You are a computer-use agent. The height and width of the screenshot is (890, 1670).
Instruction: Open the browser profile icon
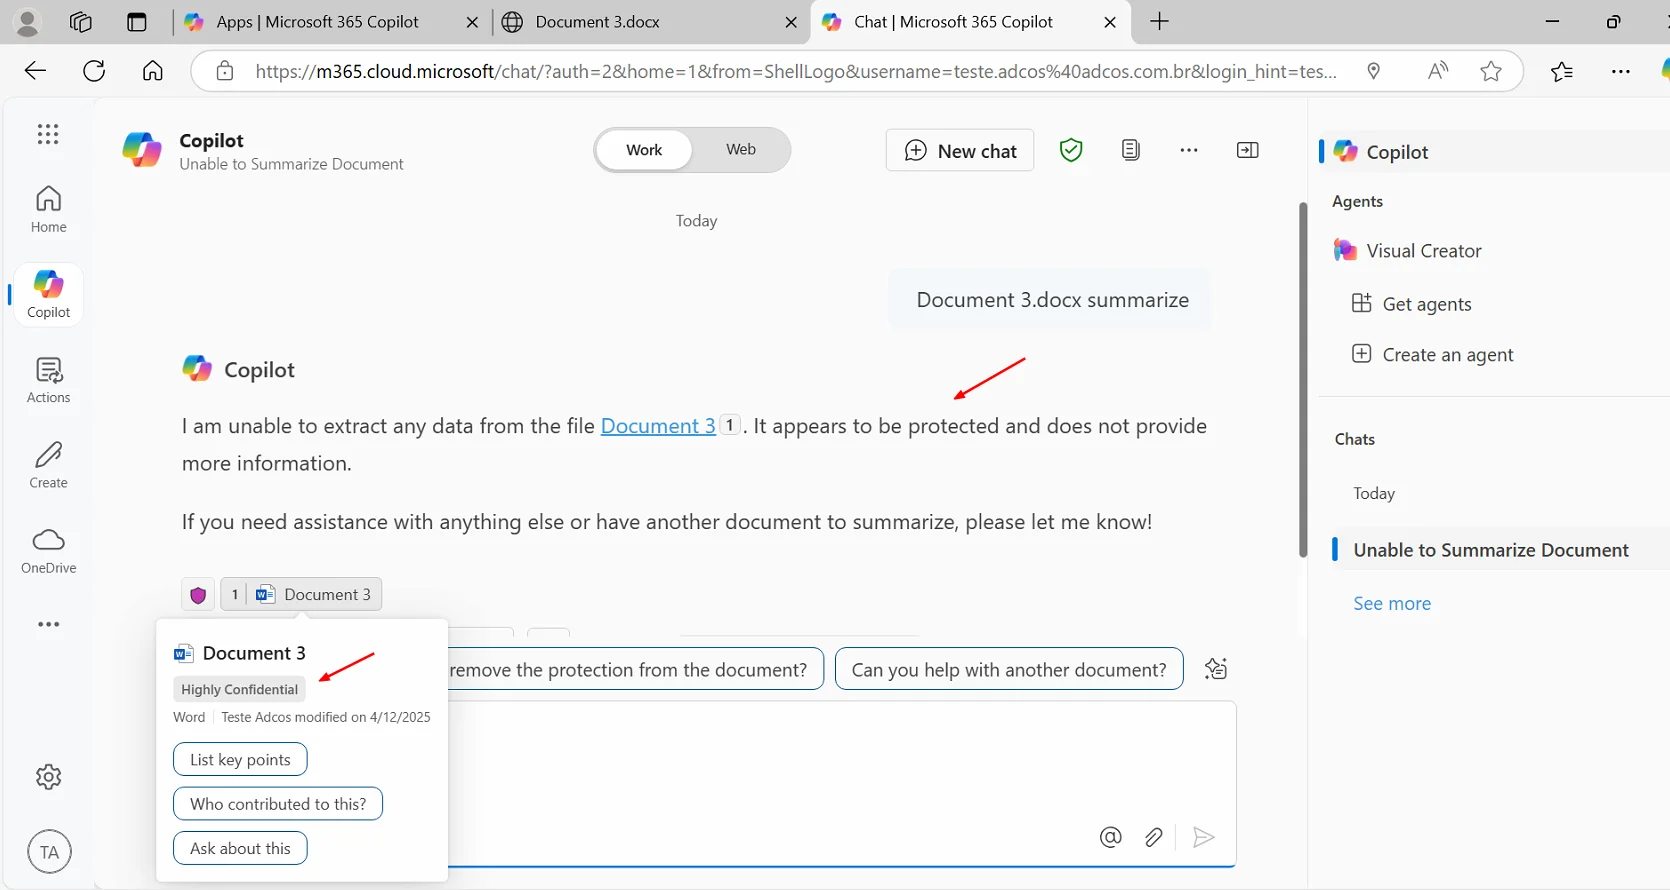click(x=28, y=22)
